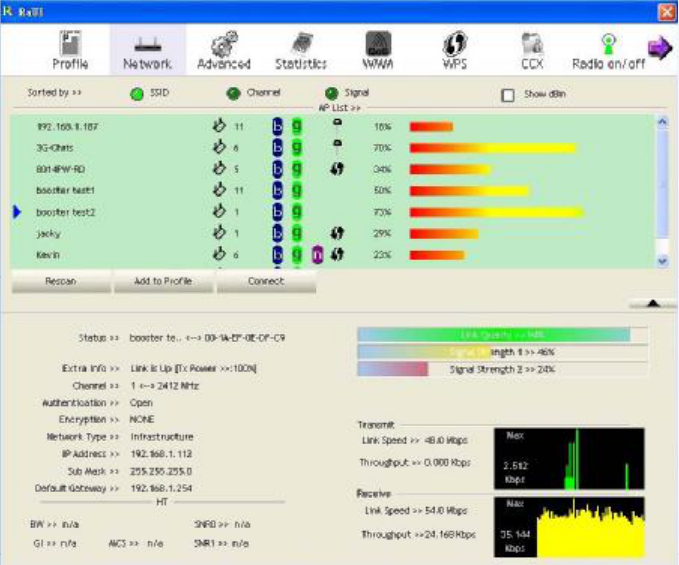Sort AP list by Channel
The width and height of the screenshot is (679, 565).
point(233,94)
